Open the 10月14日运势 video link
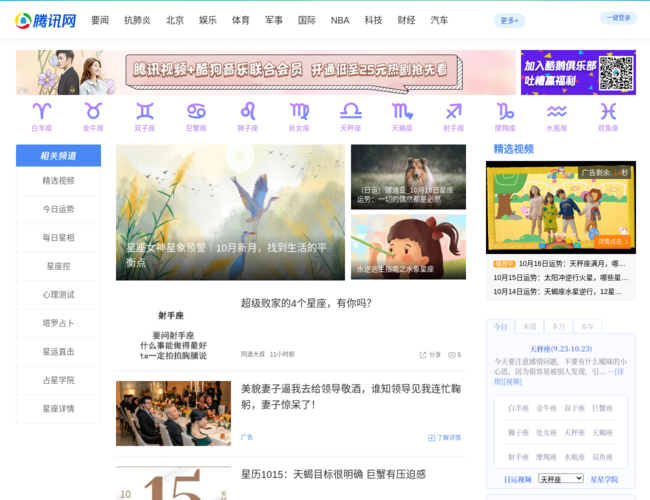 click(558, 292)
